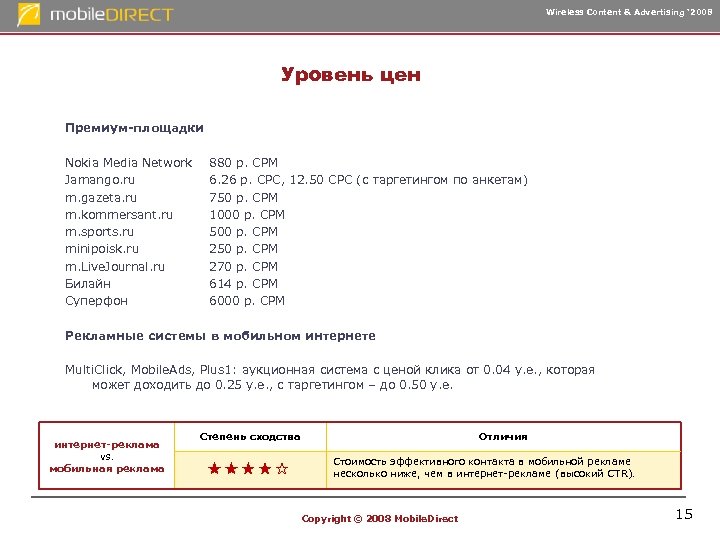Click the price '6000 р. CPM'
This screenshot has width=720, height=540.
(247, 301)
